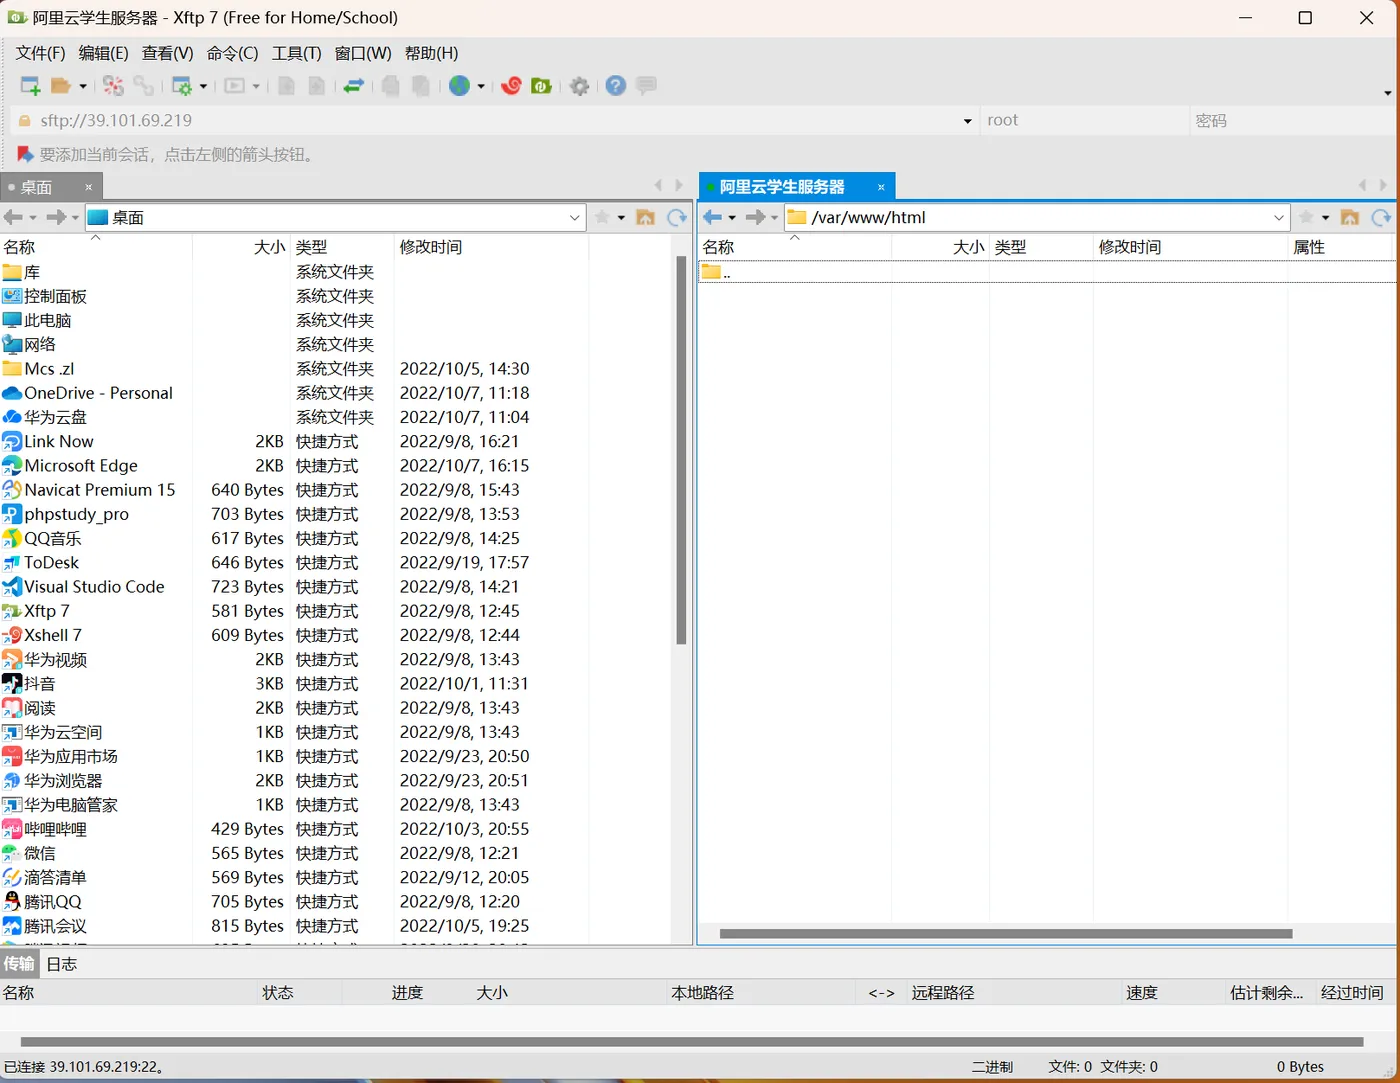Expand the local 桌面 path dropdown

click(574, 217)
